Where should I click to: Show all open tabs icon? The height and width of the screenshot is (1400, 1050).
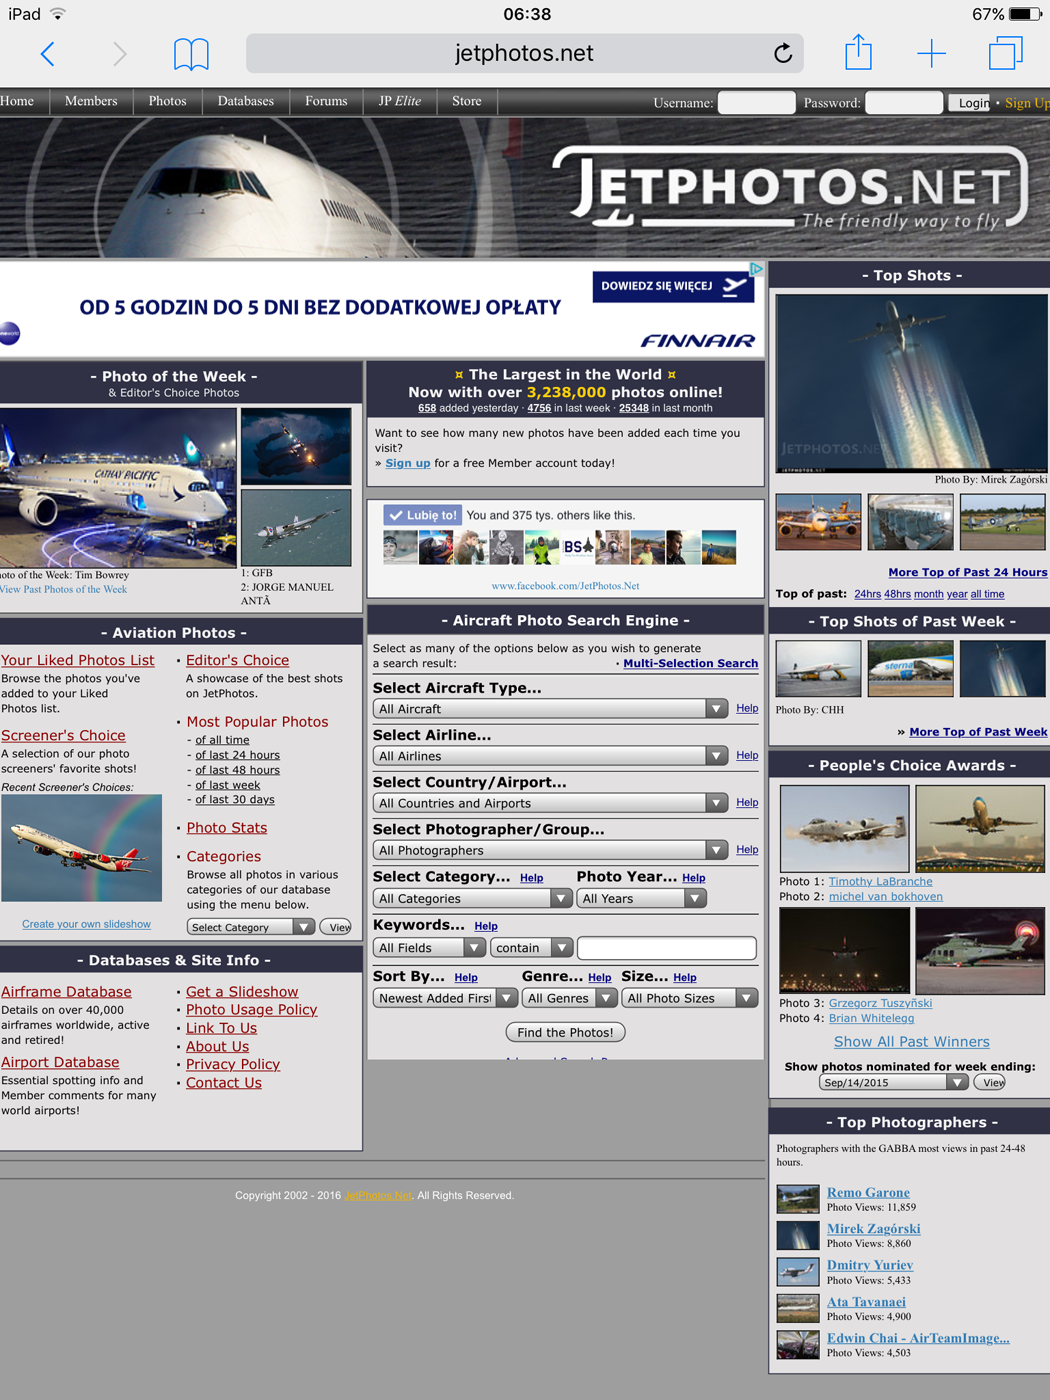[x=1005, y=53]
